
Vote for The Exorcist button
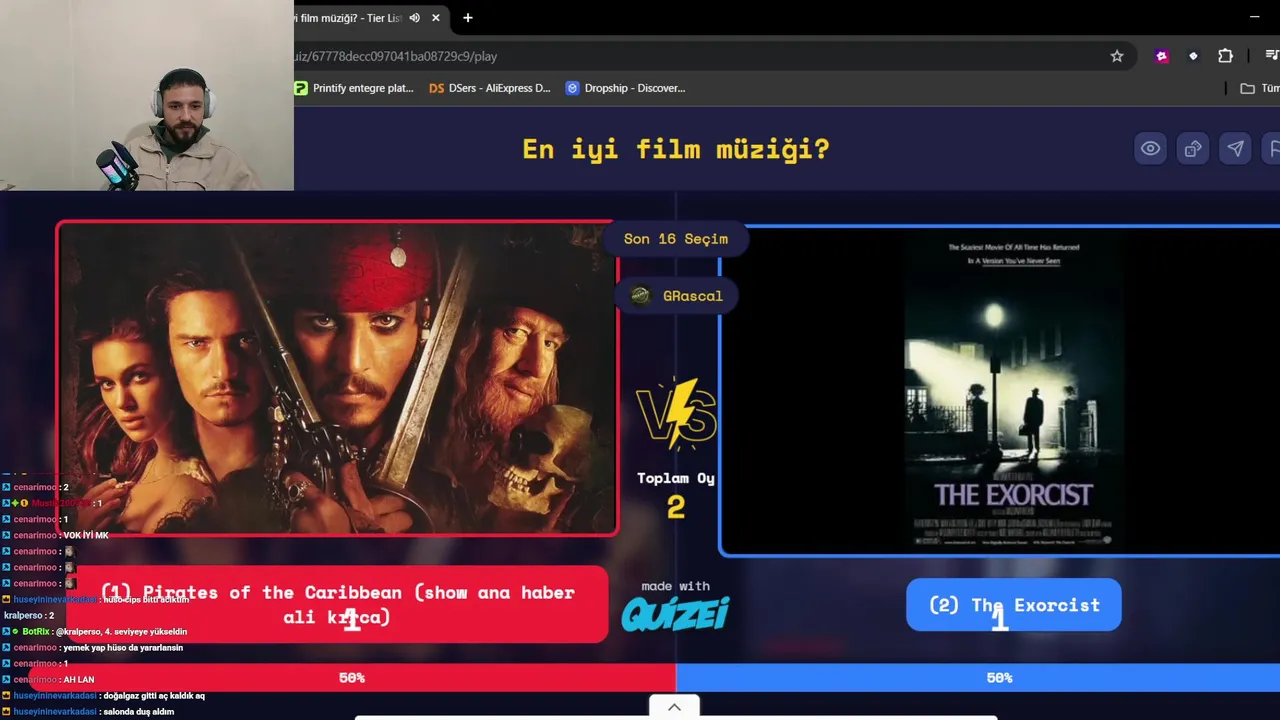(x=1014, y=605)
